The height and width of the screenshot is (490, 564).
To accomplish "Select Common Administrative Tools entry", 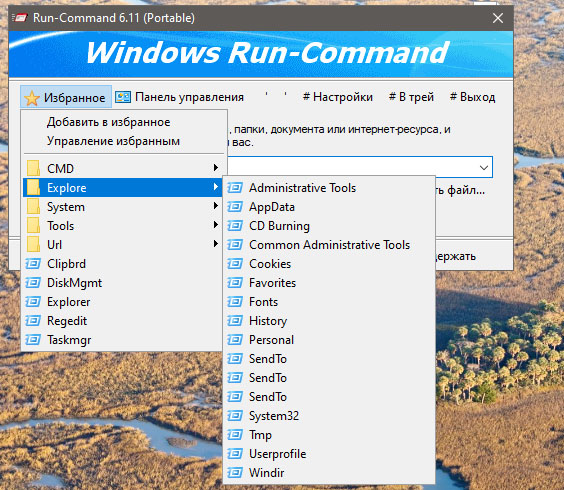I will click(329, 245).
